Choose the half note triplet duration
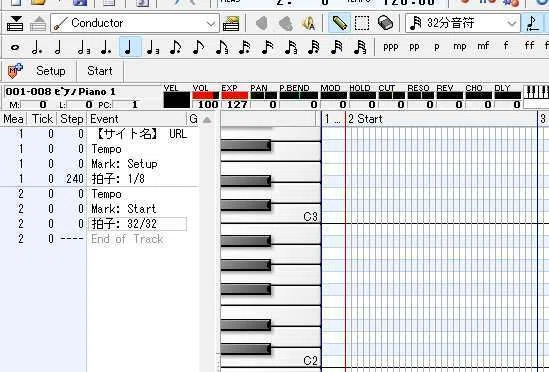 [x=83, y=47]
